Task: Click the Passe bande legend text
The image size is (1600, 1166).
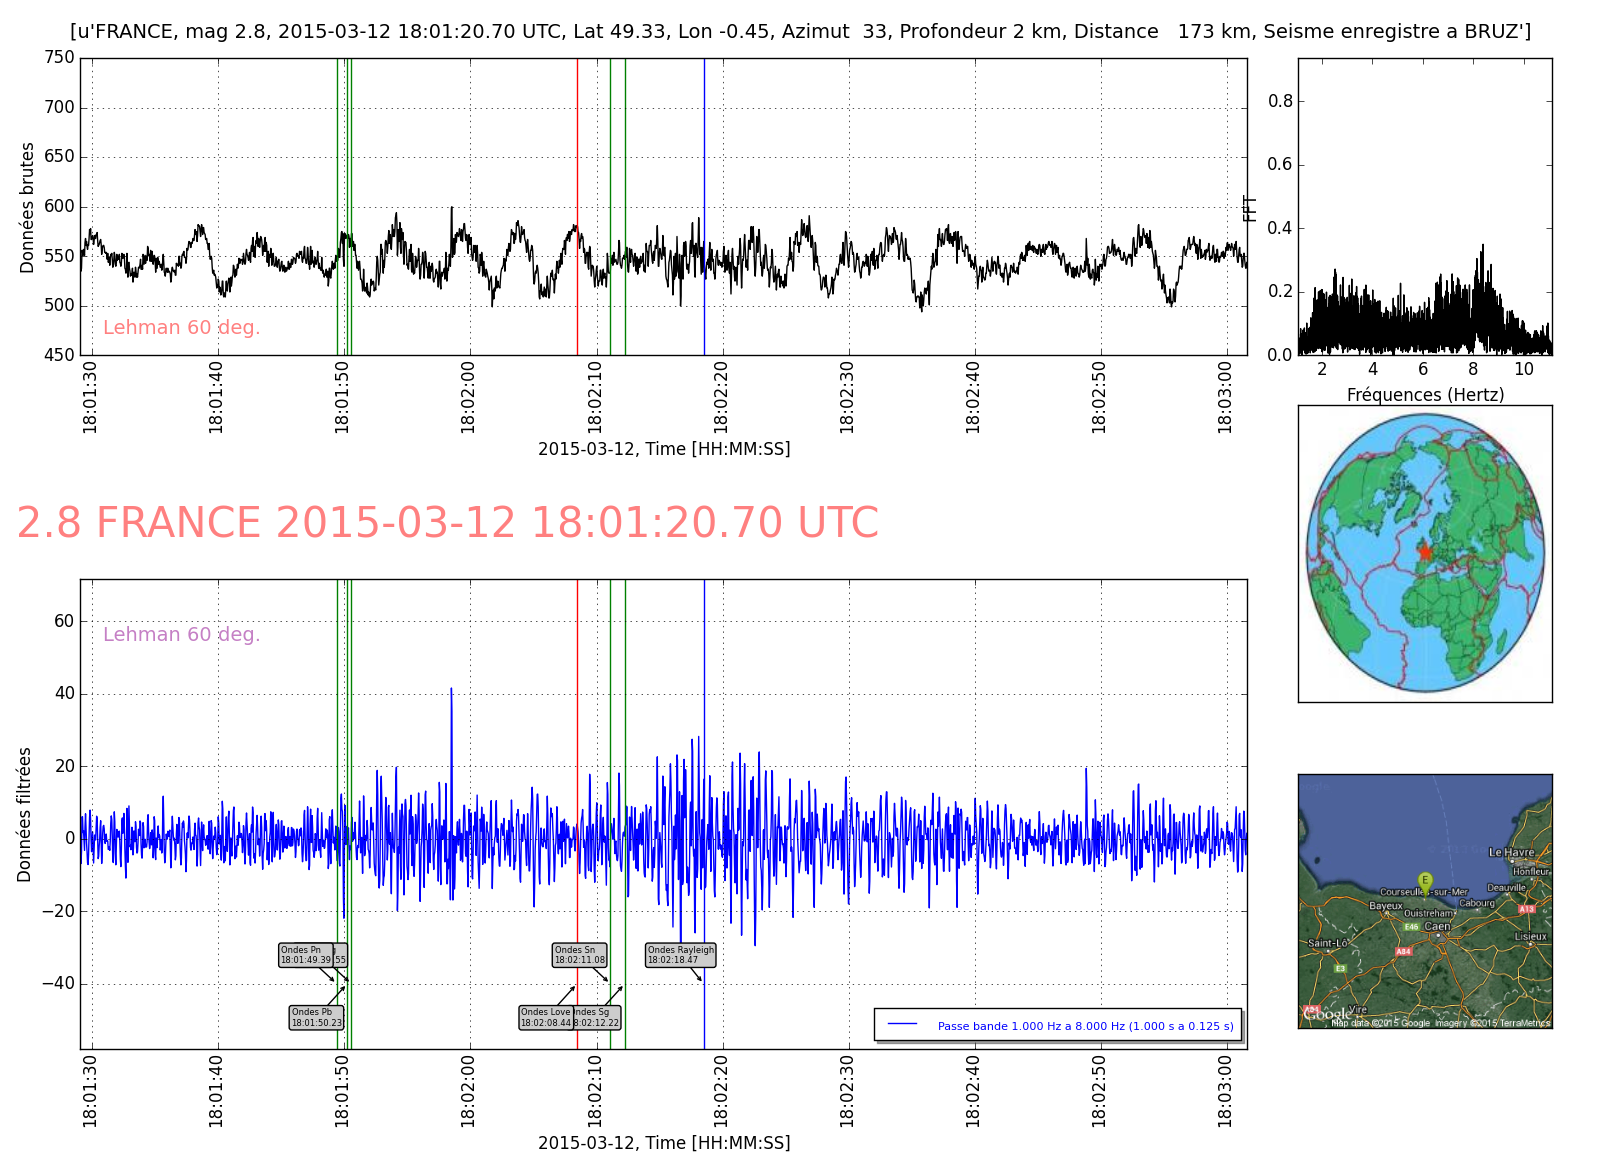Action: point(1085,1026)
